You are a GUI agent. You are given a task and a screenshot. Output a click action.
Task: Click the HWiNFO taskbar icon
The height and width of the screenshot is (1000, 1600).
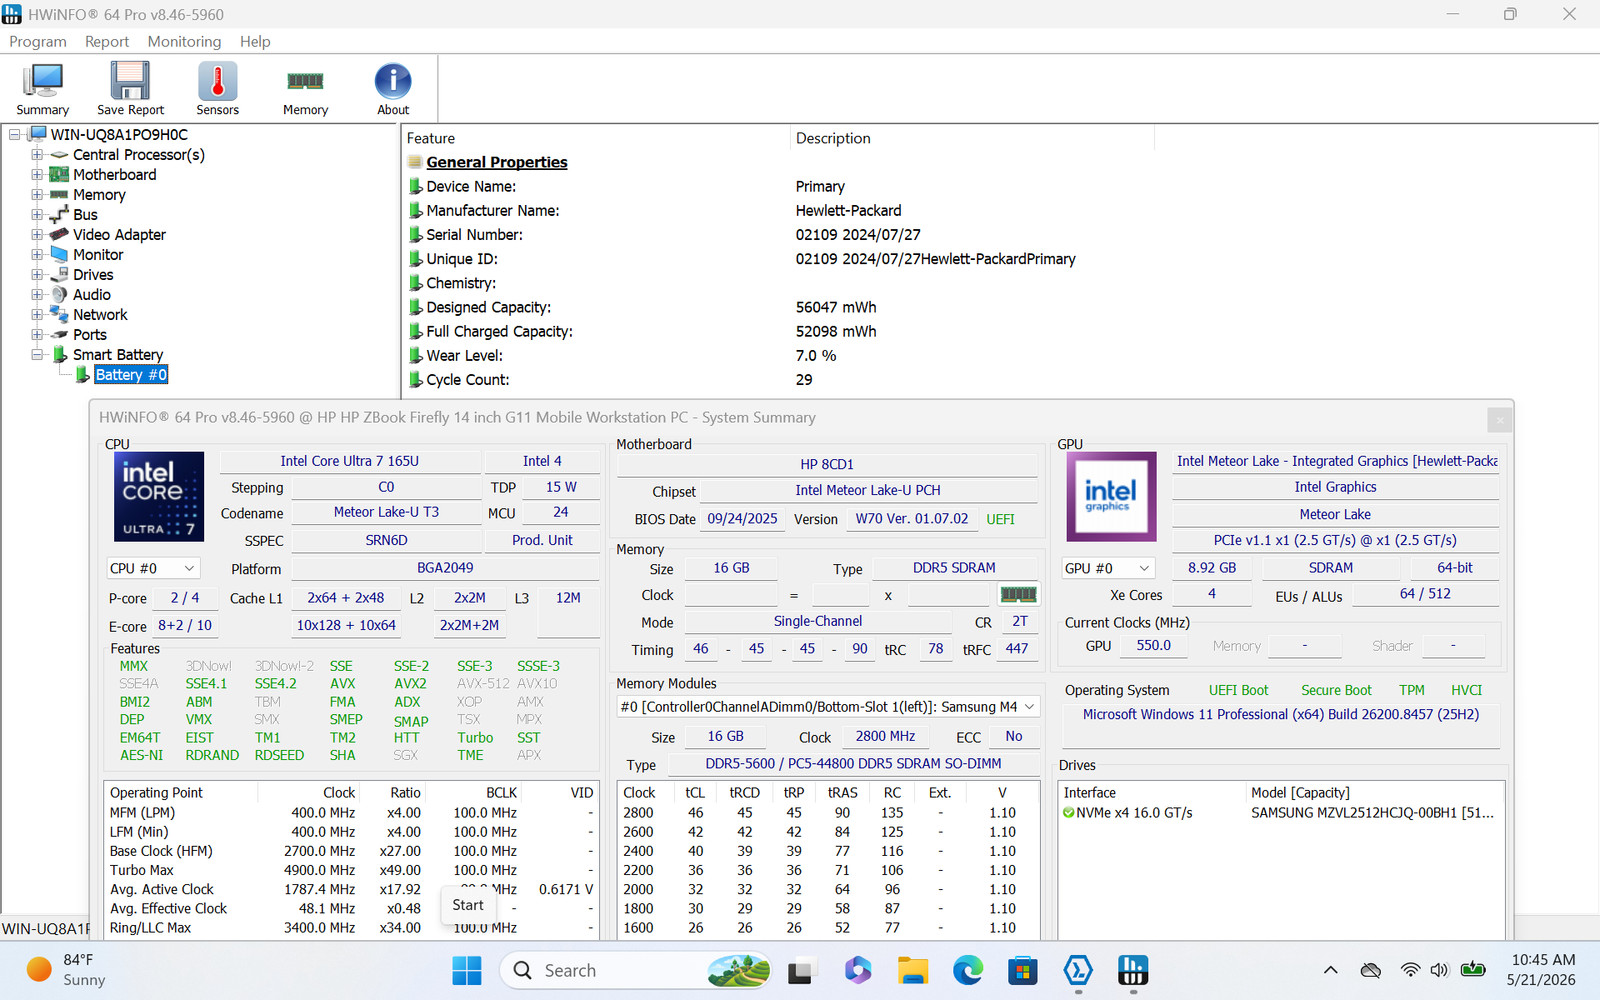click(x=1132, y=970)
